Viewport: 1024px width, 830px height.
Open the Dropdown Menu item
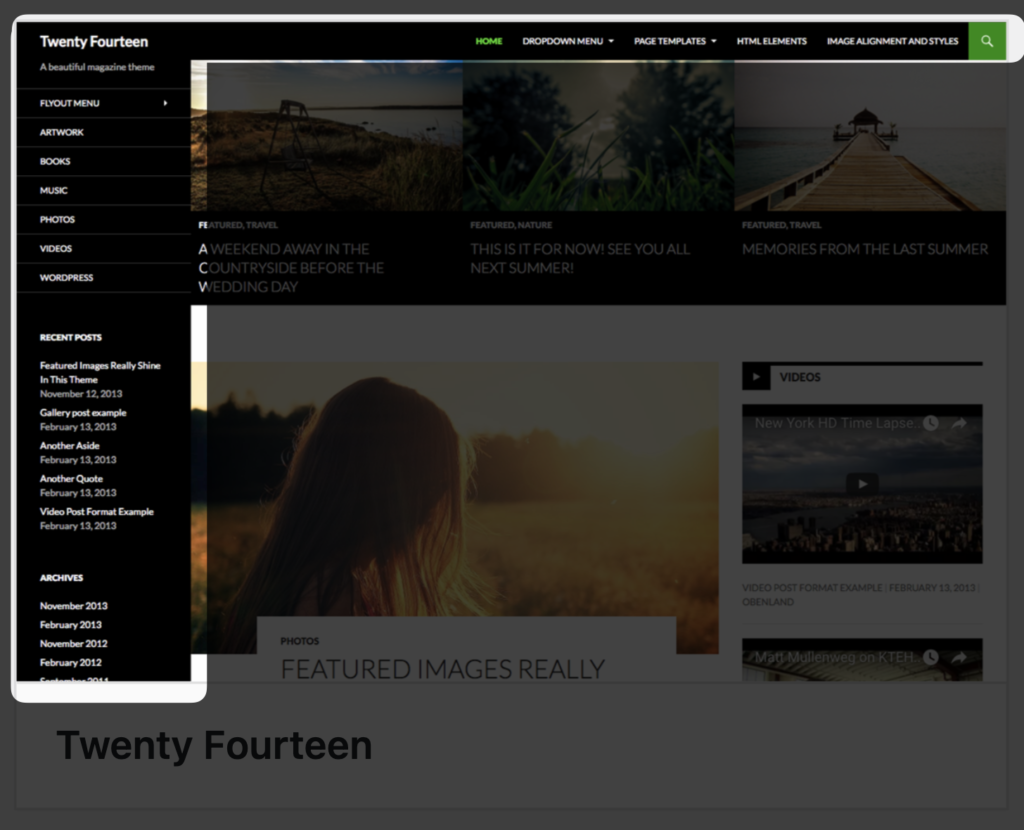point(568,41)
